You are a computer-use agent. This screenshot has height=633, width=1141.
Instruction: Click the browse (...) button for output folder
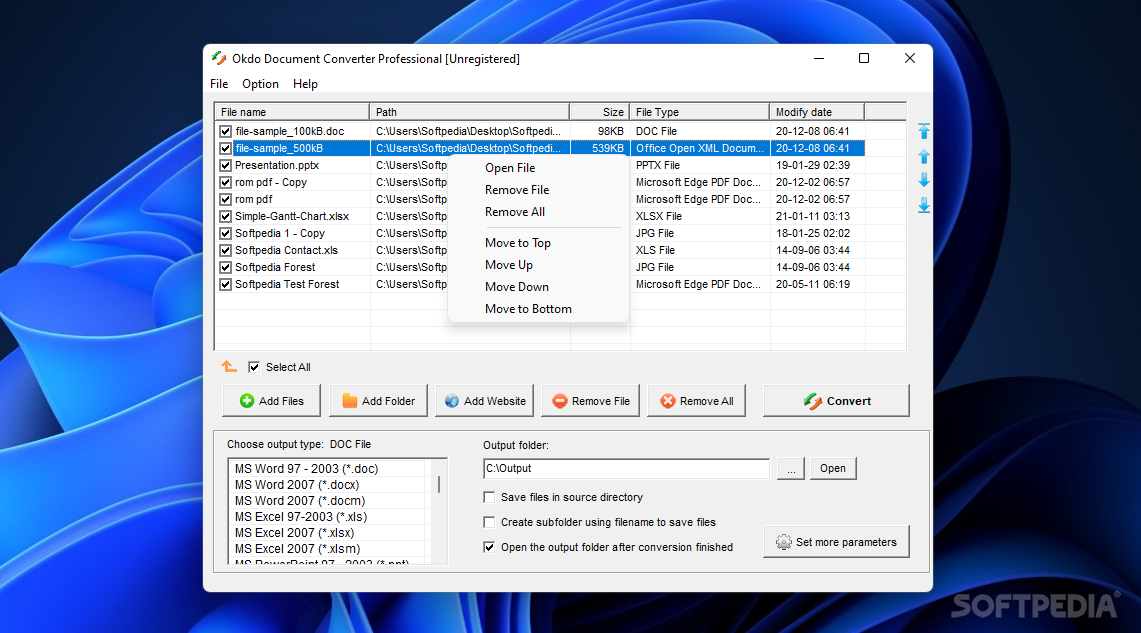[791, 469]
